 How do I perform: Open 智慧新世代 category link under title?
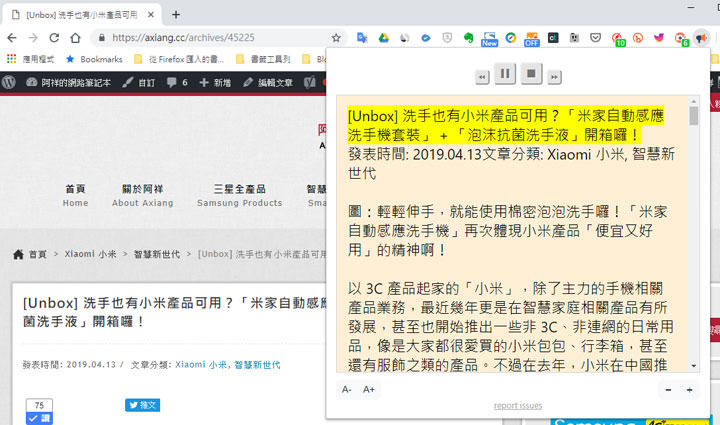click(257, 365)
